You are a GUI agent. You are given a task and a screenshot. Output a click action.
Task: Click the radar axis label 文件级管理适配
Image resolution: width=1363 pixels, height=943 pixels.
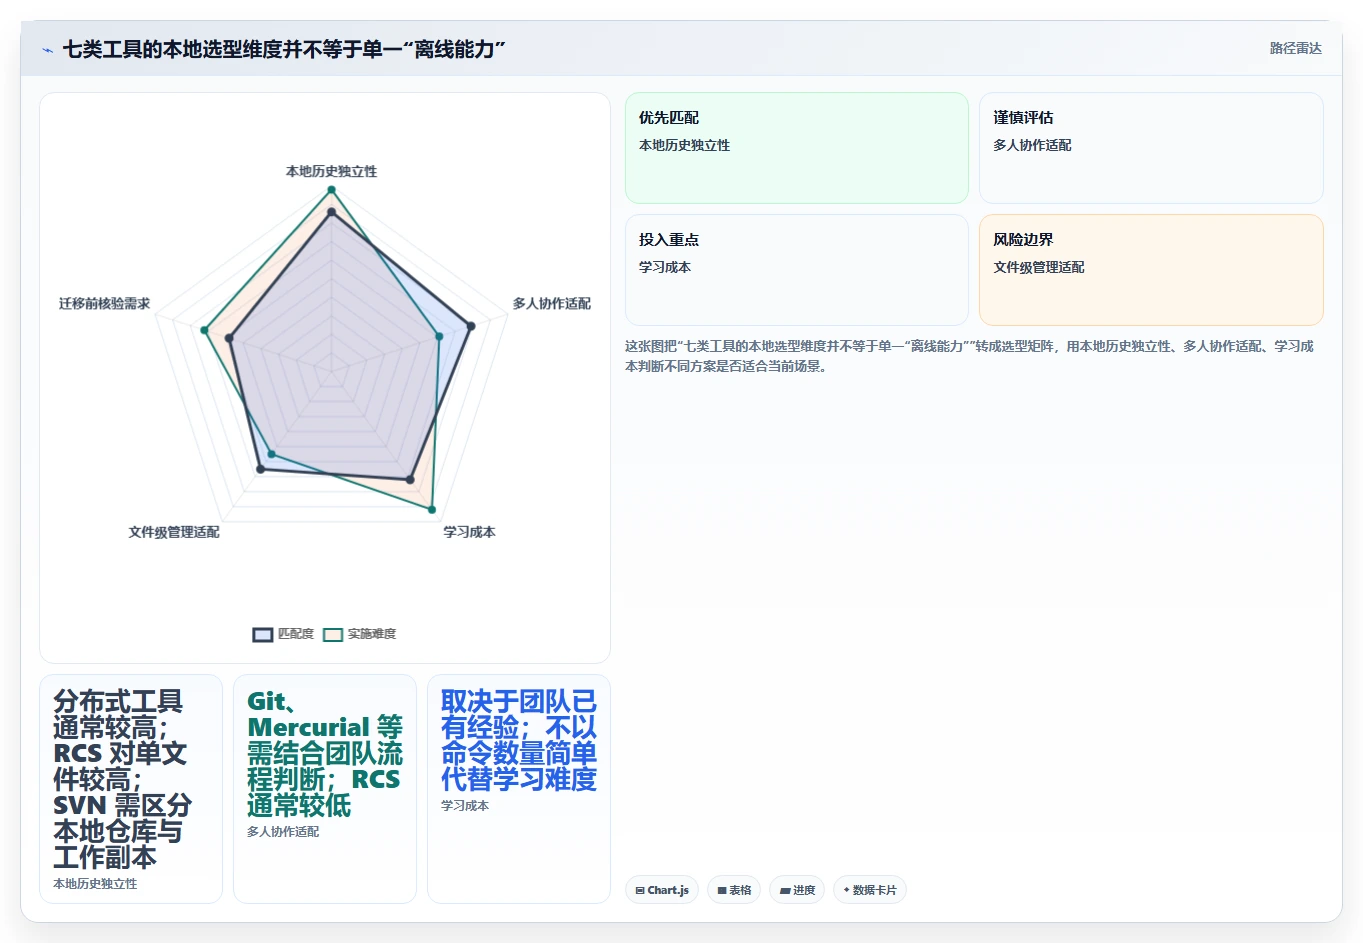pos(174,532)
